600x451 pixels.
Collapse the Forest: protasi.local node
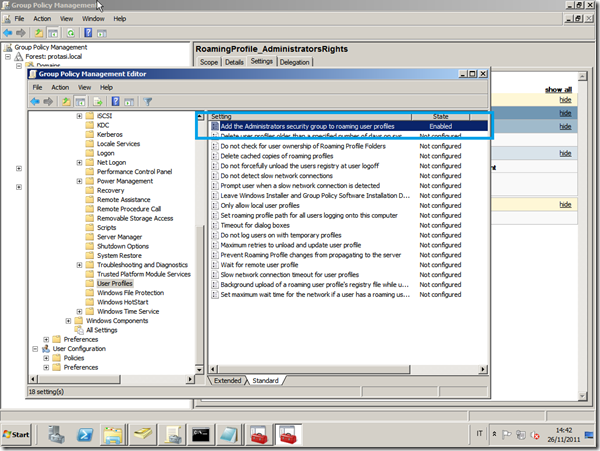(8, 56)
